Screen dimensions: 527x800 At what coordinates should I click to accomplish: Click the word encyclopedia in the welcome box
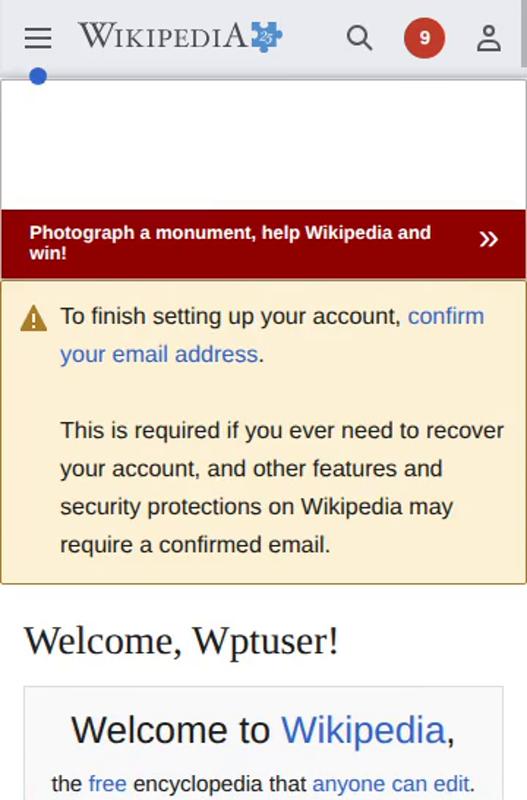pyautogui.click(x=219, y=783)
